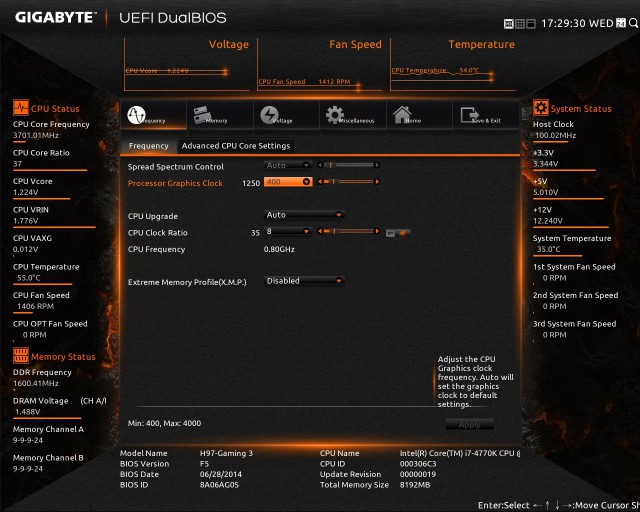Click the CPU Core Frequency 3701.01MHz value
Viewport: 640px width, 512px height.
click(36, 135)
